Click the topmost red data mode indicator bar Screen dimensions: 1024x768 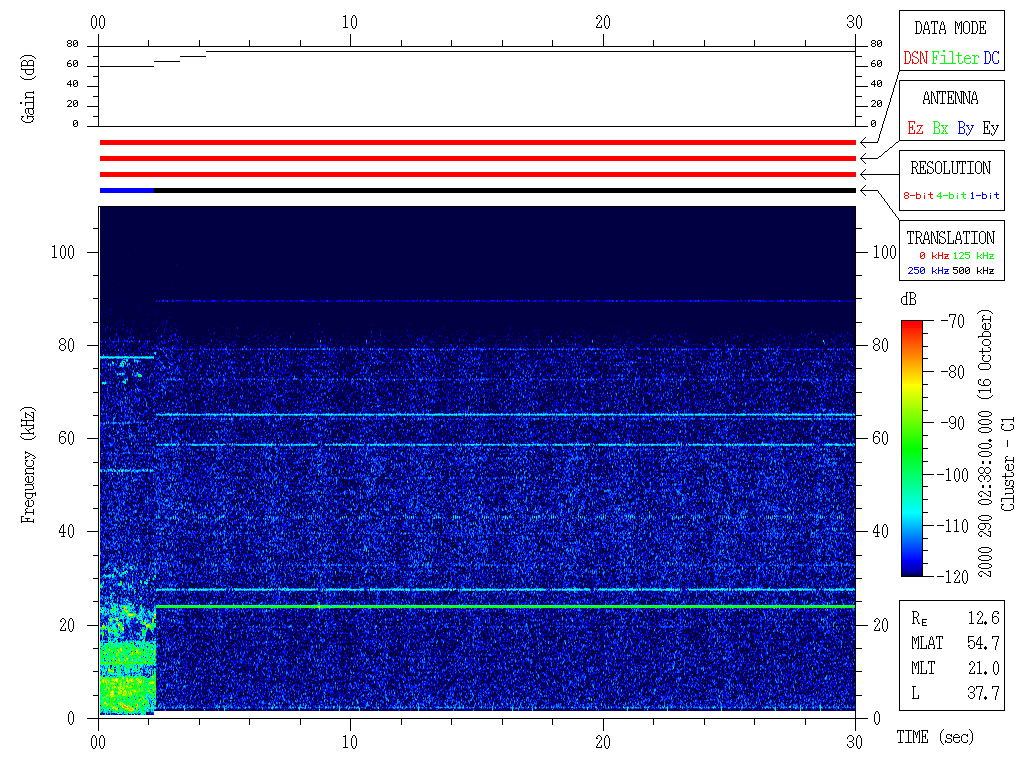coord(477,143)
